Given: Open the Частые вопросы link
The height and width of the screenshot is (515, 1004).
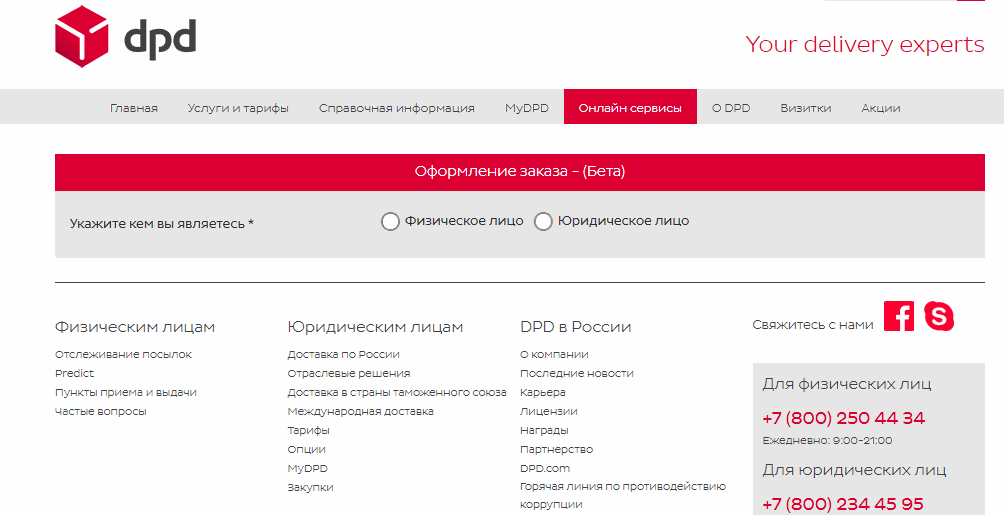Looking at the screenshot, I should tap(101, 411).
